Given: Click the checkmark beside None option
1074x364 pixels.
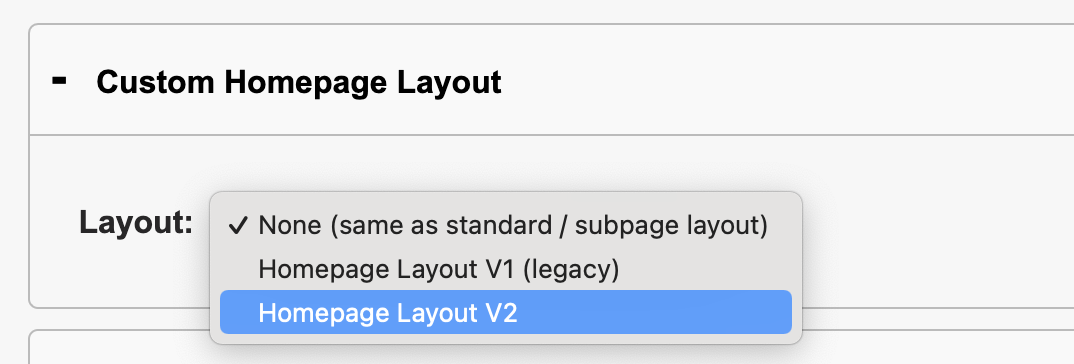Looking at the screenshot, I should (x=237, y=226).
